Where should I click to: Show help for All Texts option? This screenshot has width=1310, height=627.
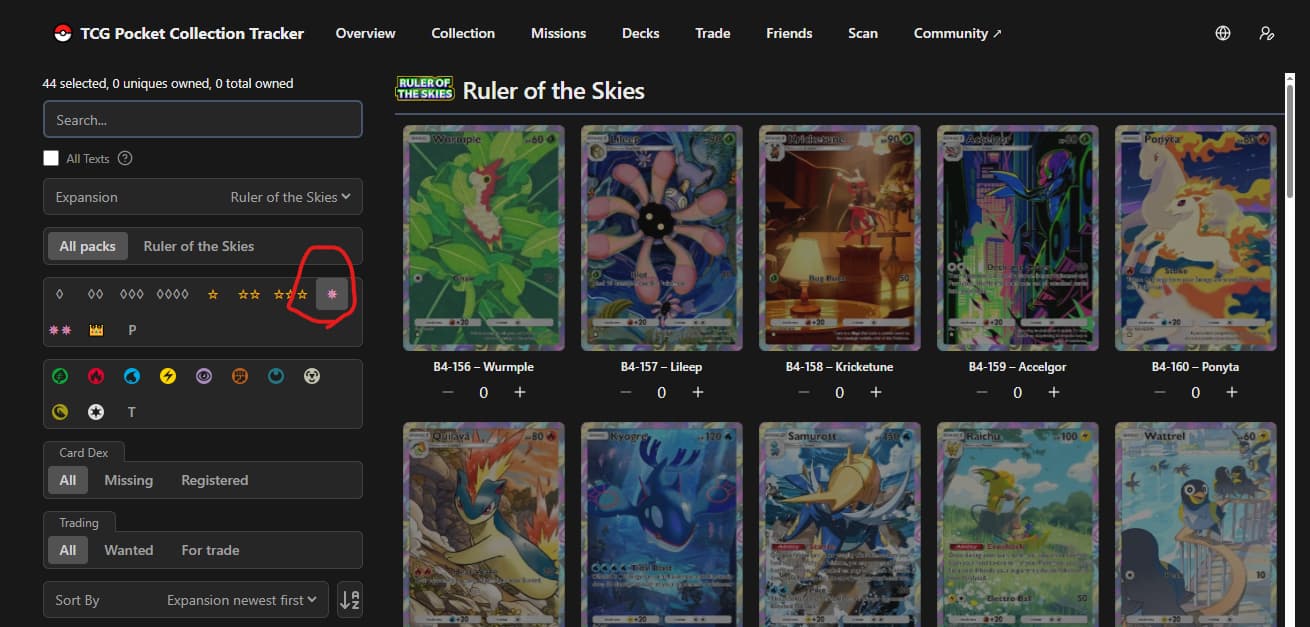[x=125, y=158]
